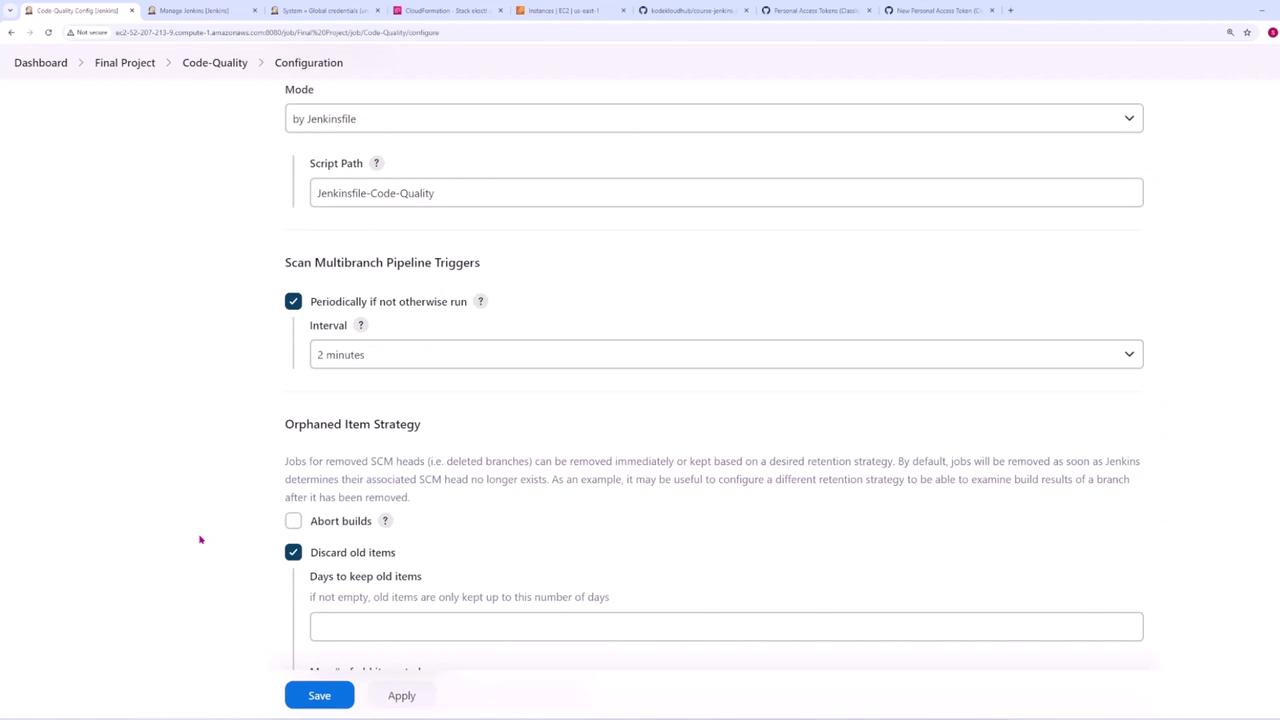
Task: Show help for Abort builds
Action: click(385, 521)
